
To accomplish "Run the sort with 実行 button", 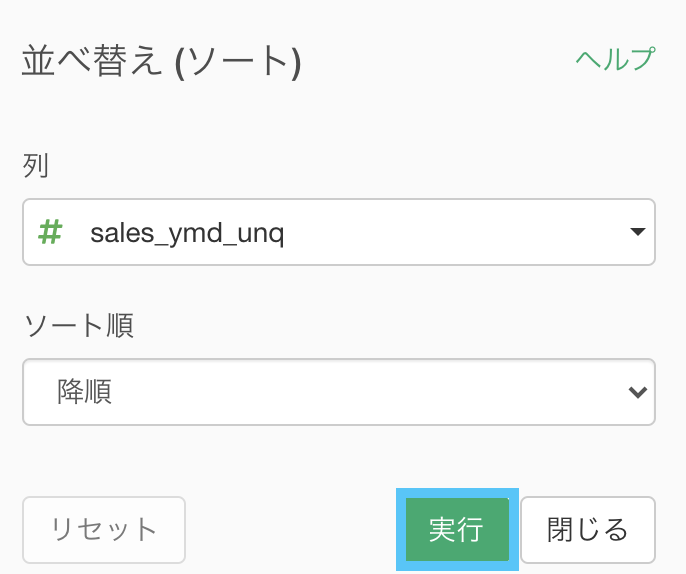I will 457,529.
